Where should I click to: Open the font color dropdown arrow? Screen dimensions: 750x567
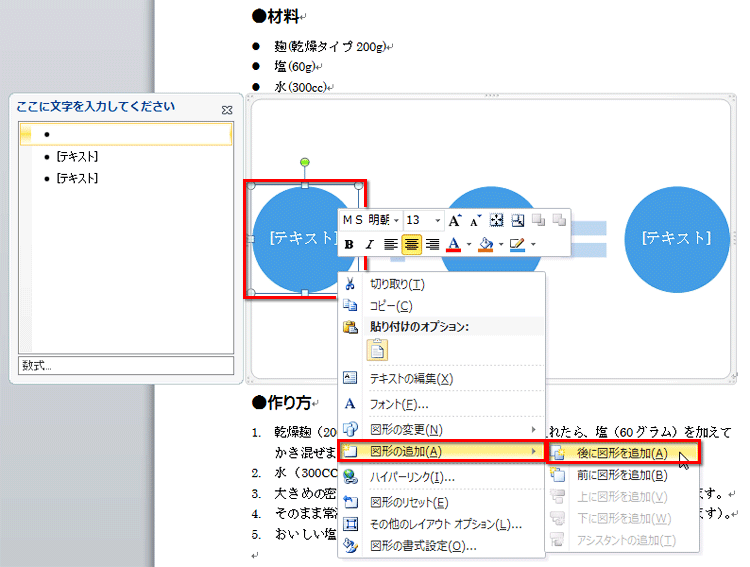pyautogui.click(x=469, y=245)
